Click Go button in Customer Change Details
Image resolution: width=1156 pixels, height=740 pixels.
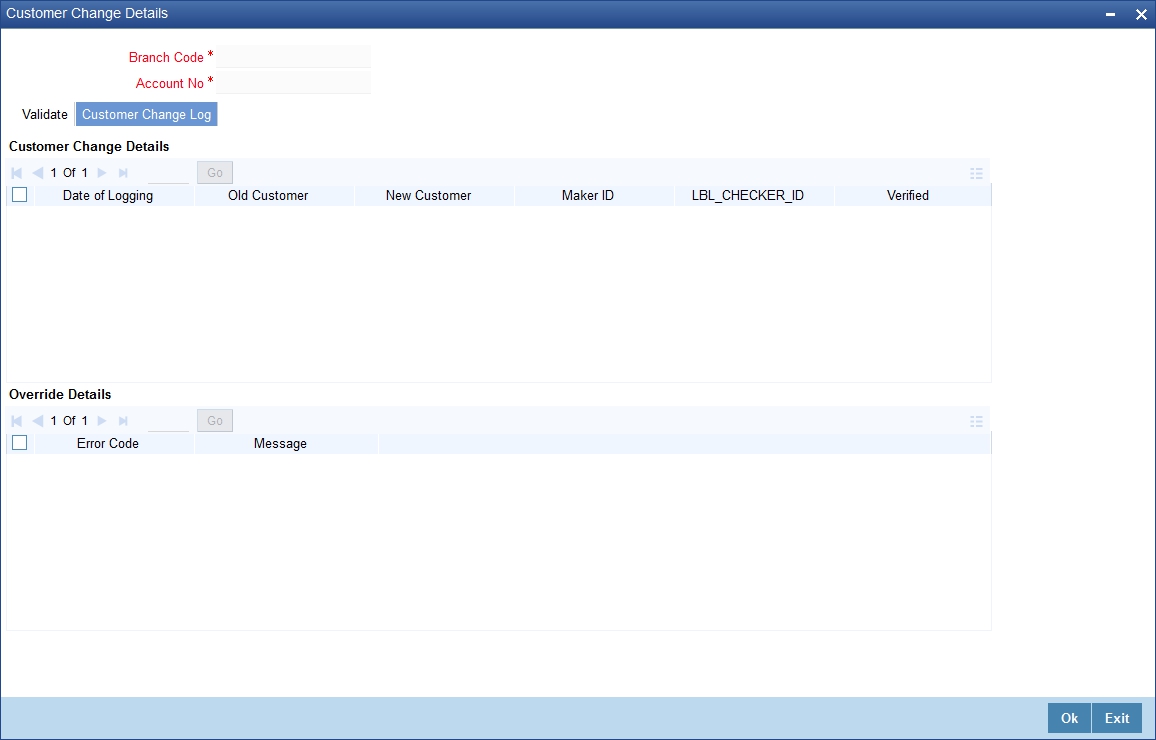pos(215,172)
